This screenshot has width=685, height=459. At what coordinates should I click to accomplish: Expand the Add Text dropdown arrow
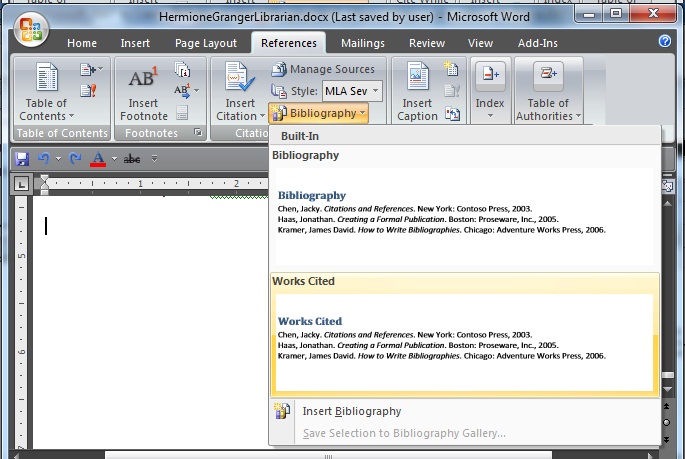coord(100,69)
